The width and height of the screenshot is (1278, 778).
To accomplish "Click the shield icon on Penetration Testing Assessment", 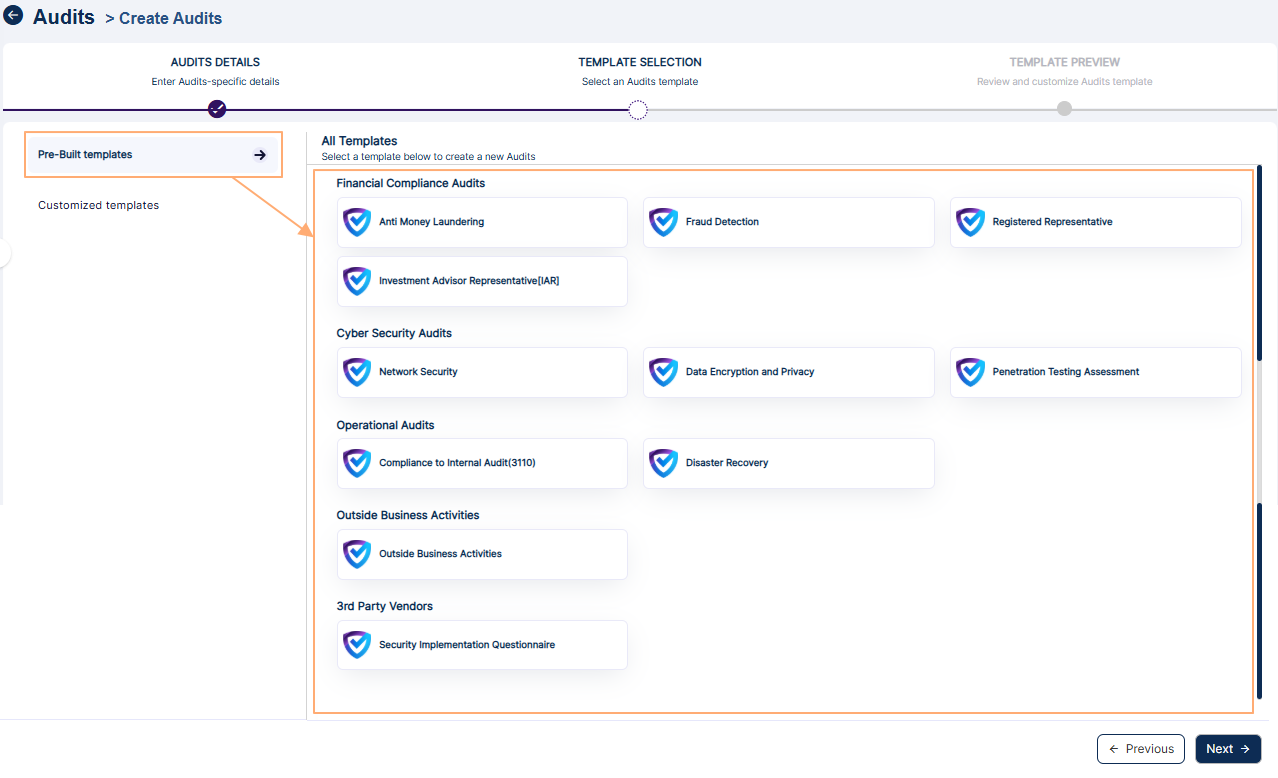I will (970, 372).
